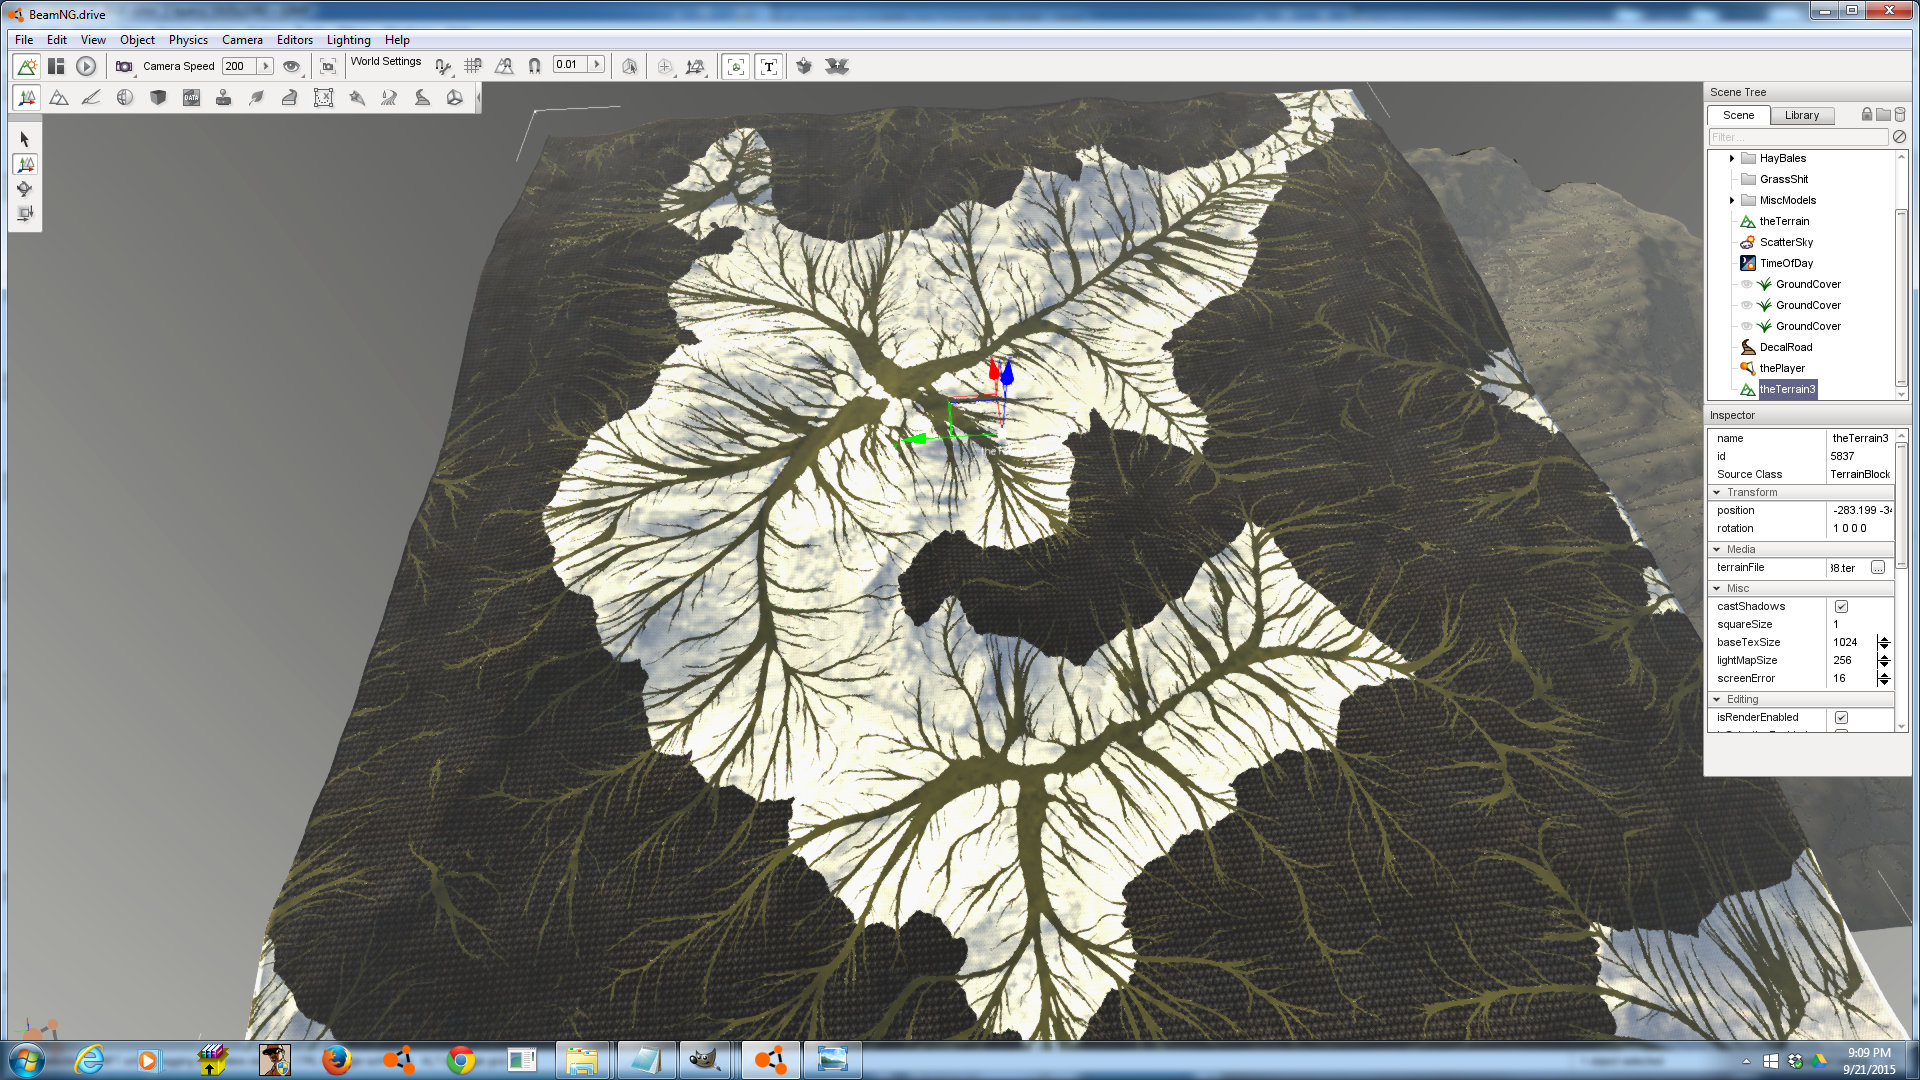The height and width of the screenshot is (1080, 1920).
Task: Click the Play game button
Action: pyautogui.click(x=86, y=66)
